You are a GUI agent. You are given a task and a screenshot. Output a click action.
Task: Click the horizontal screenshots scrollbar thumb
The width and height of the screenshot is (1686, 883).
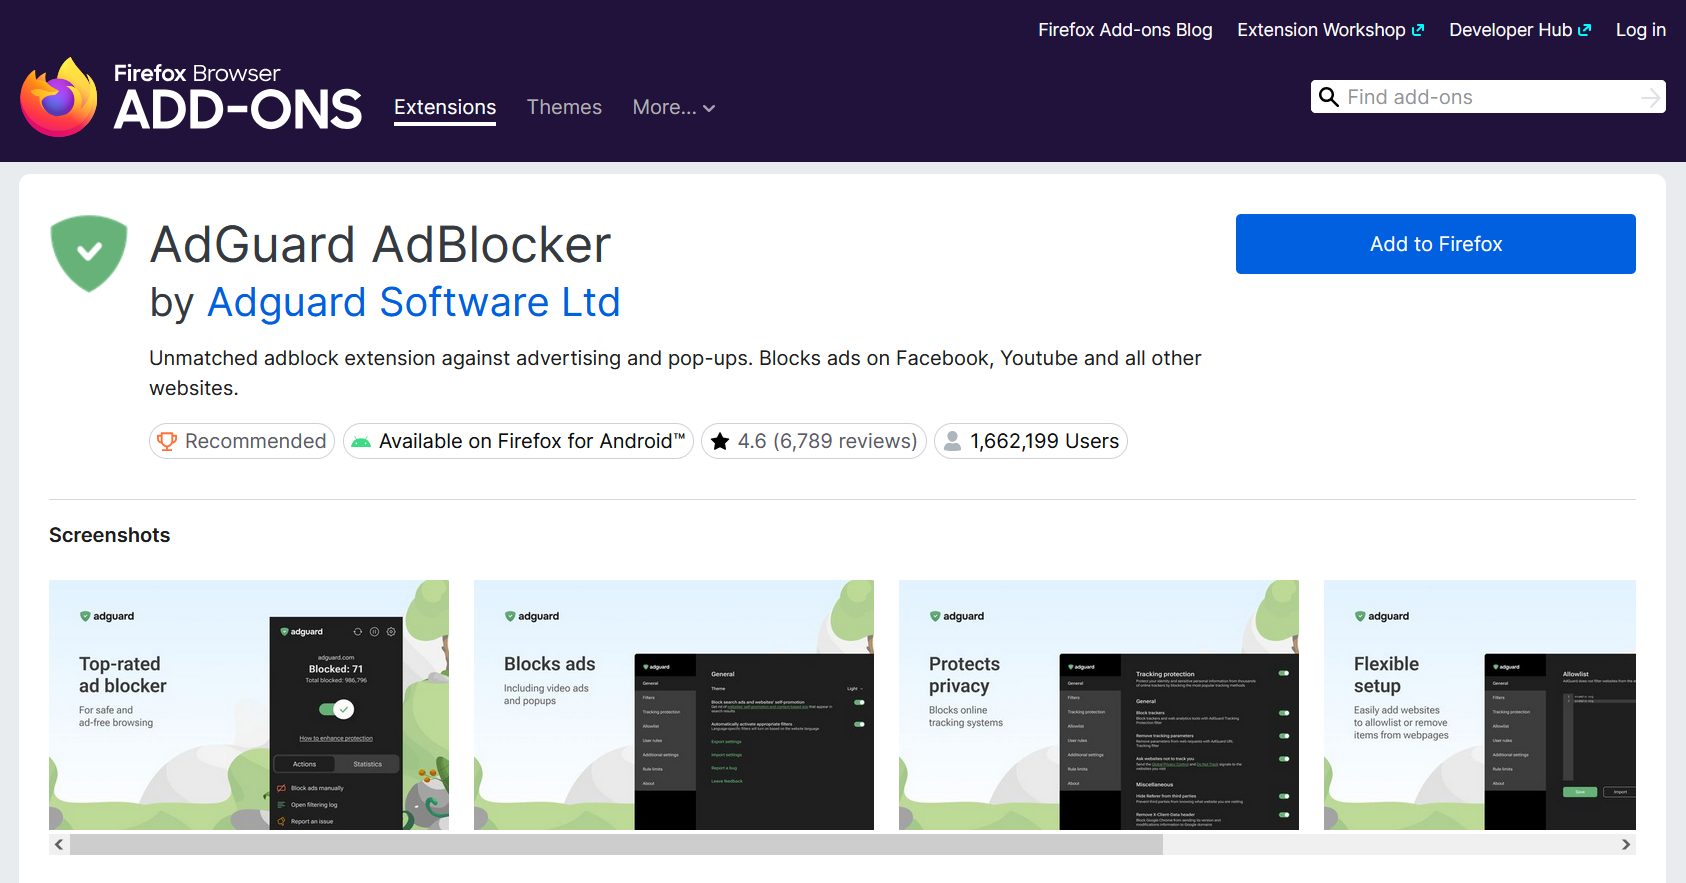(616, 844)
